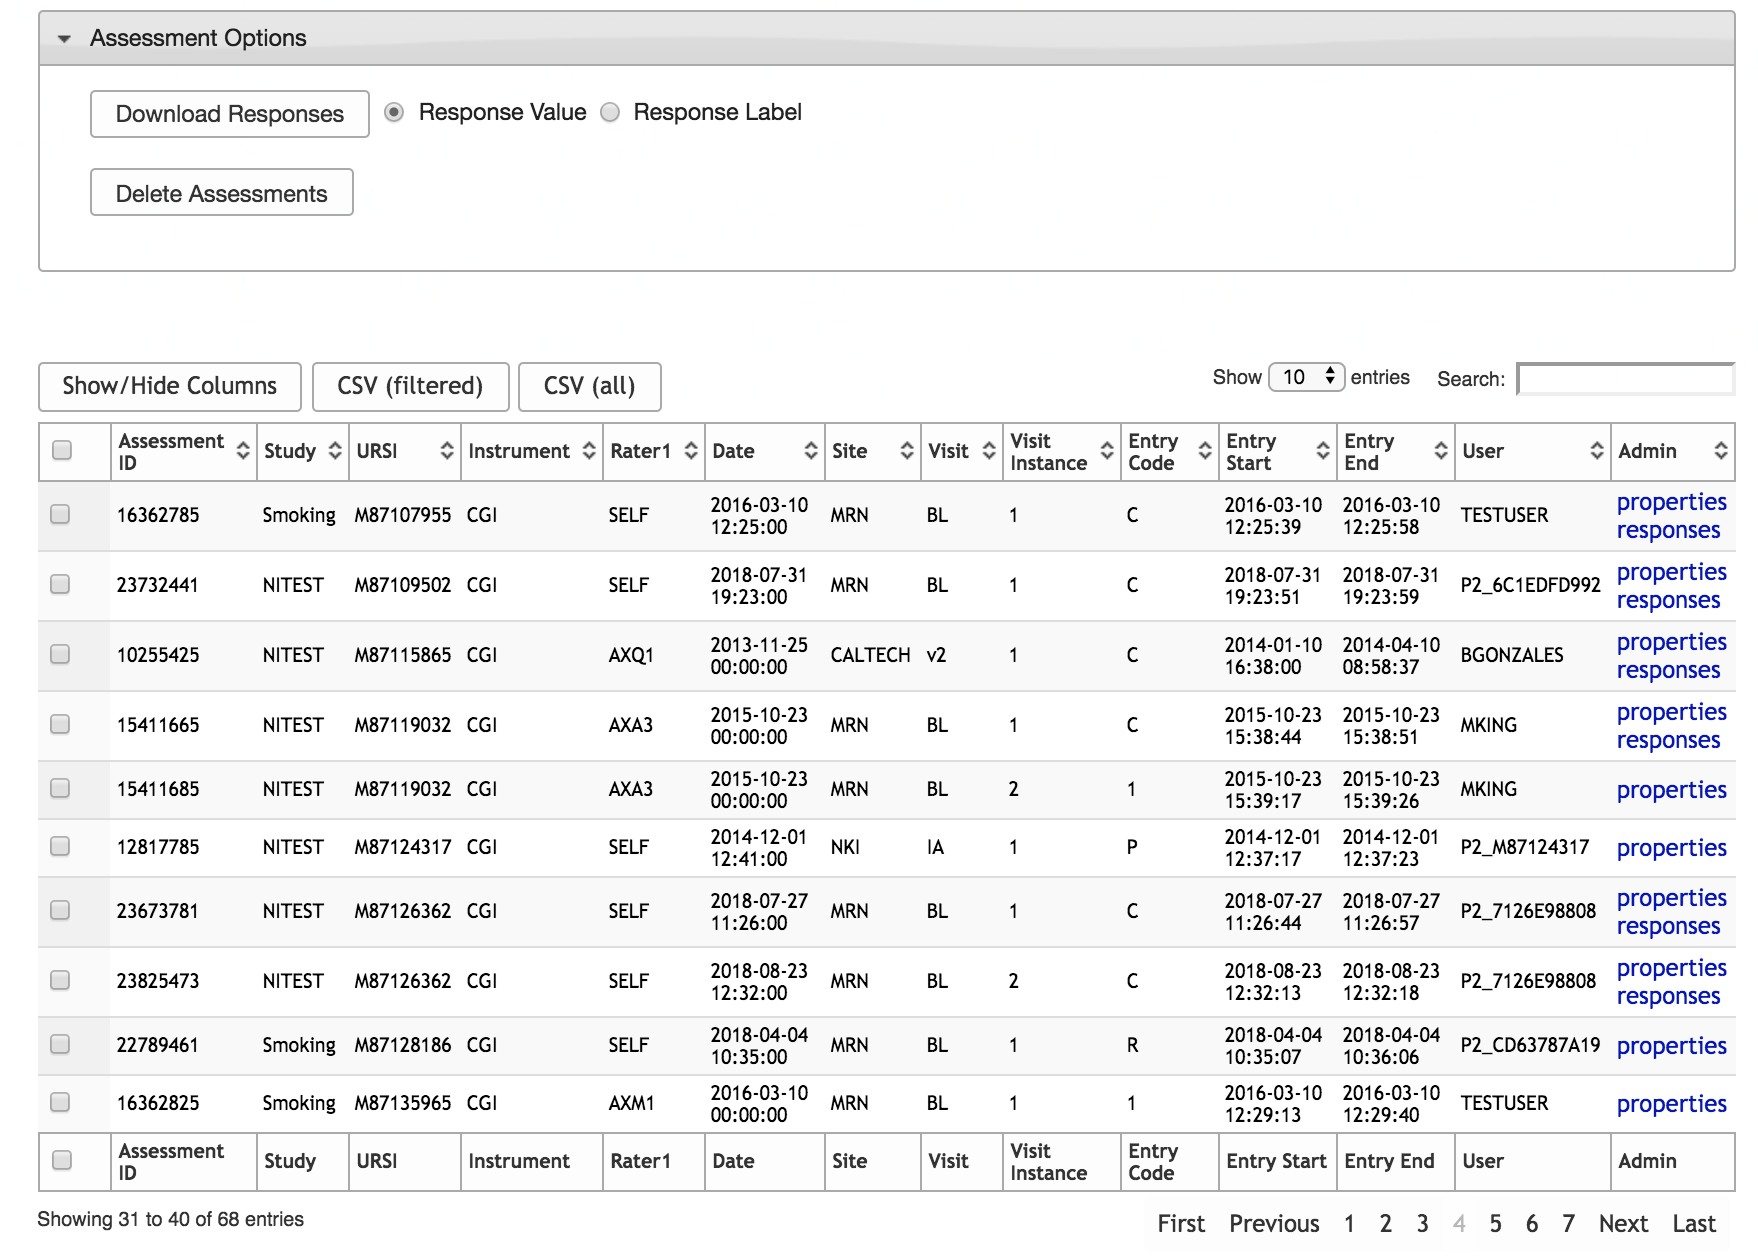Jump to page 3
This screenshot has width=1758, height=1260.
(x=1422, y=1224)
